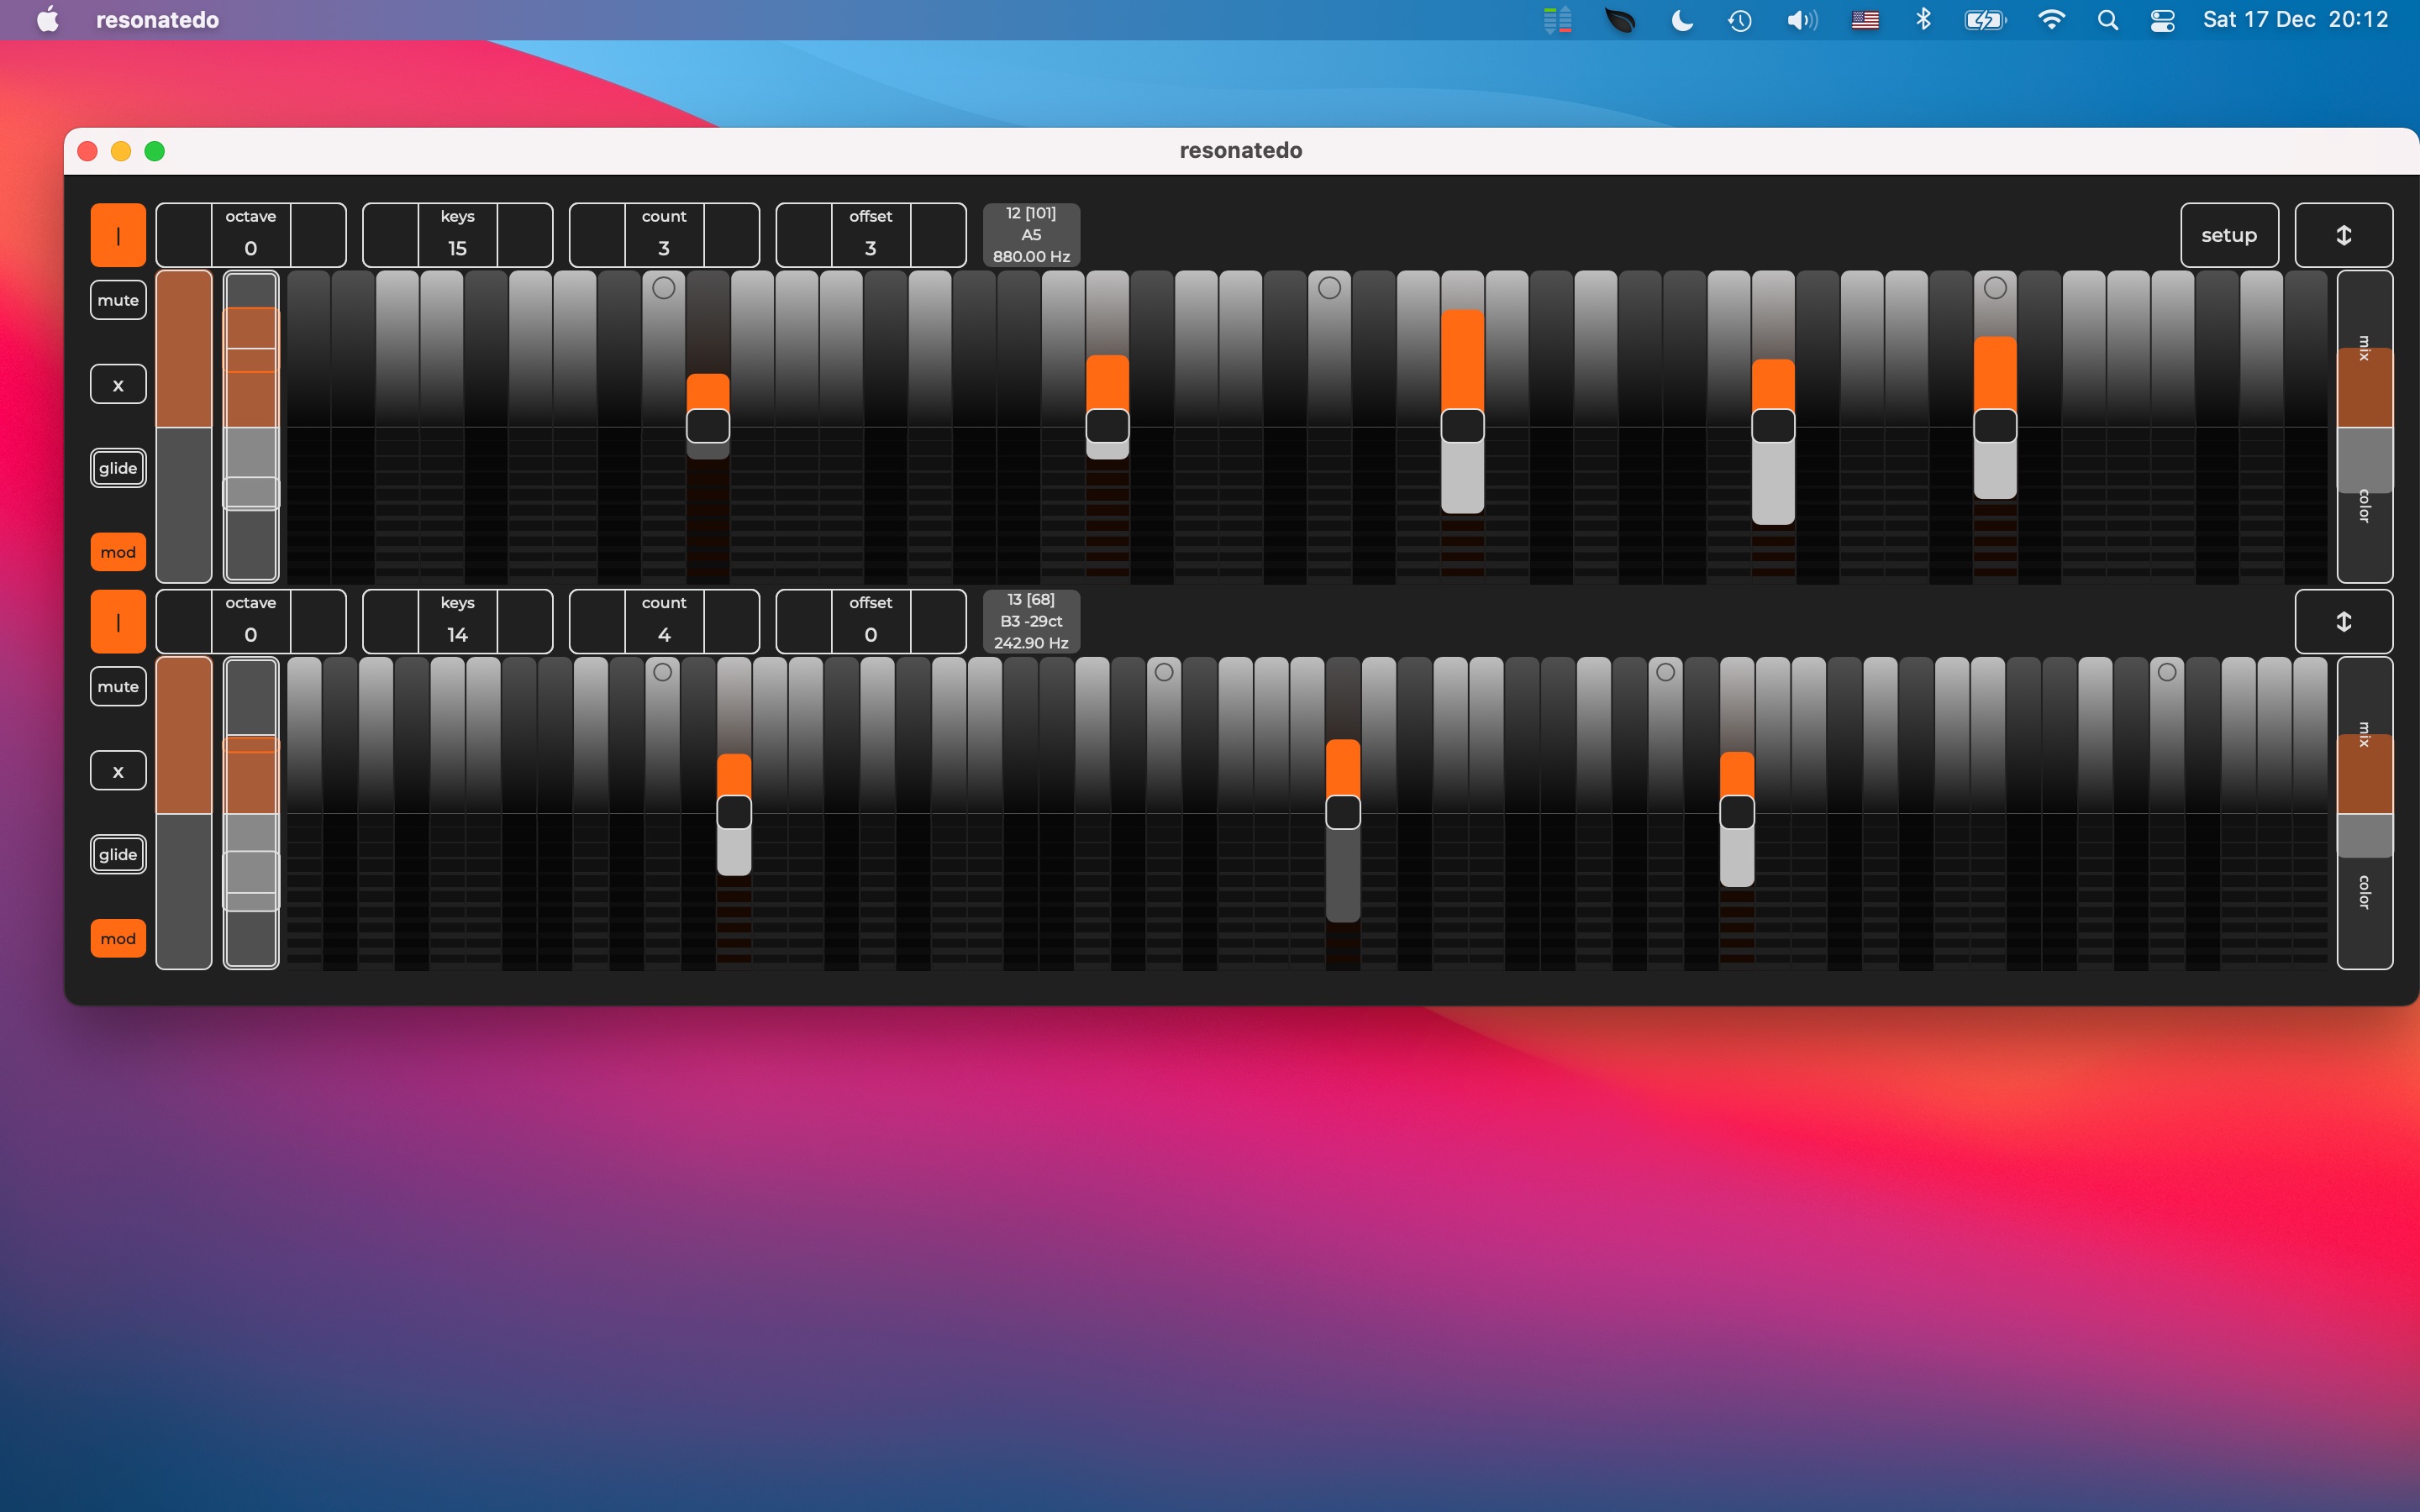
Task: Click the last active resonator handle in top bank
Action: click(1995, 426)
